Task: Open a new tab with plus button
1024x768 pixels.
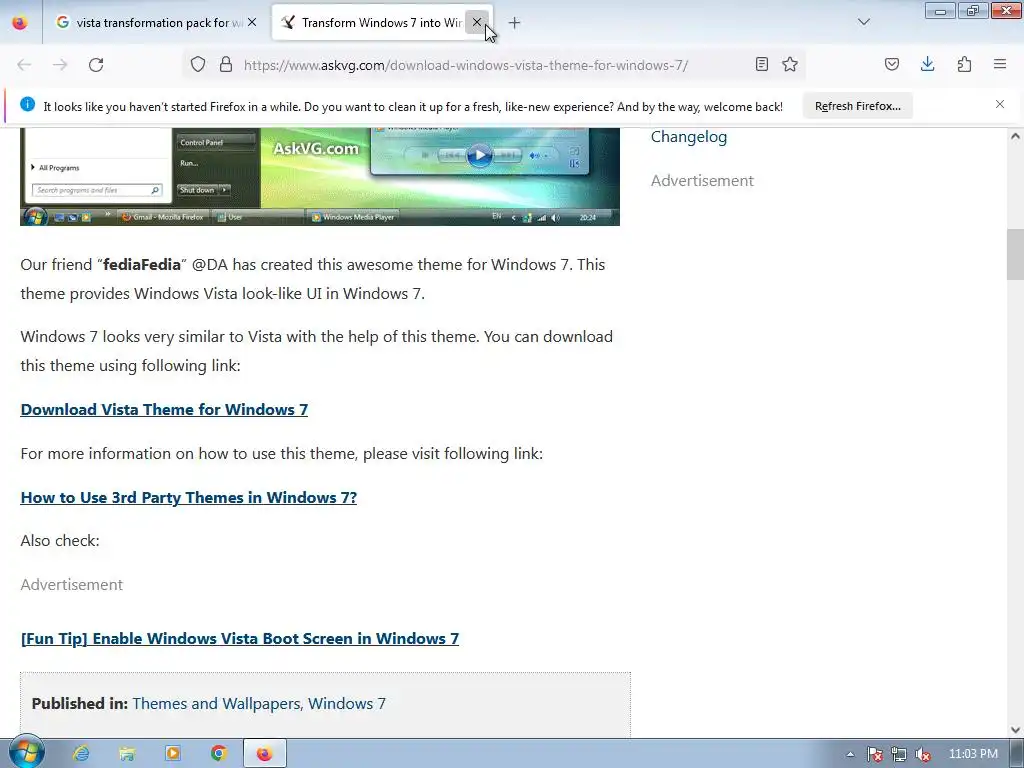Action: [x=515, y=23]
